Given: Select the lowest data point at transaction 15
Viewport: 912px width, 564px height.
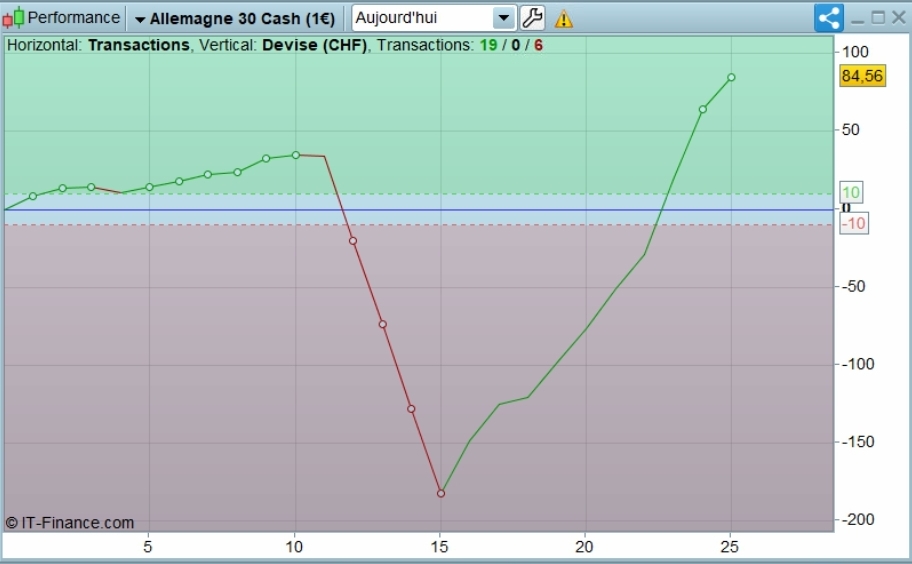Looking at the screenshot, I should point(441,494).
